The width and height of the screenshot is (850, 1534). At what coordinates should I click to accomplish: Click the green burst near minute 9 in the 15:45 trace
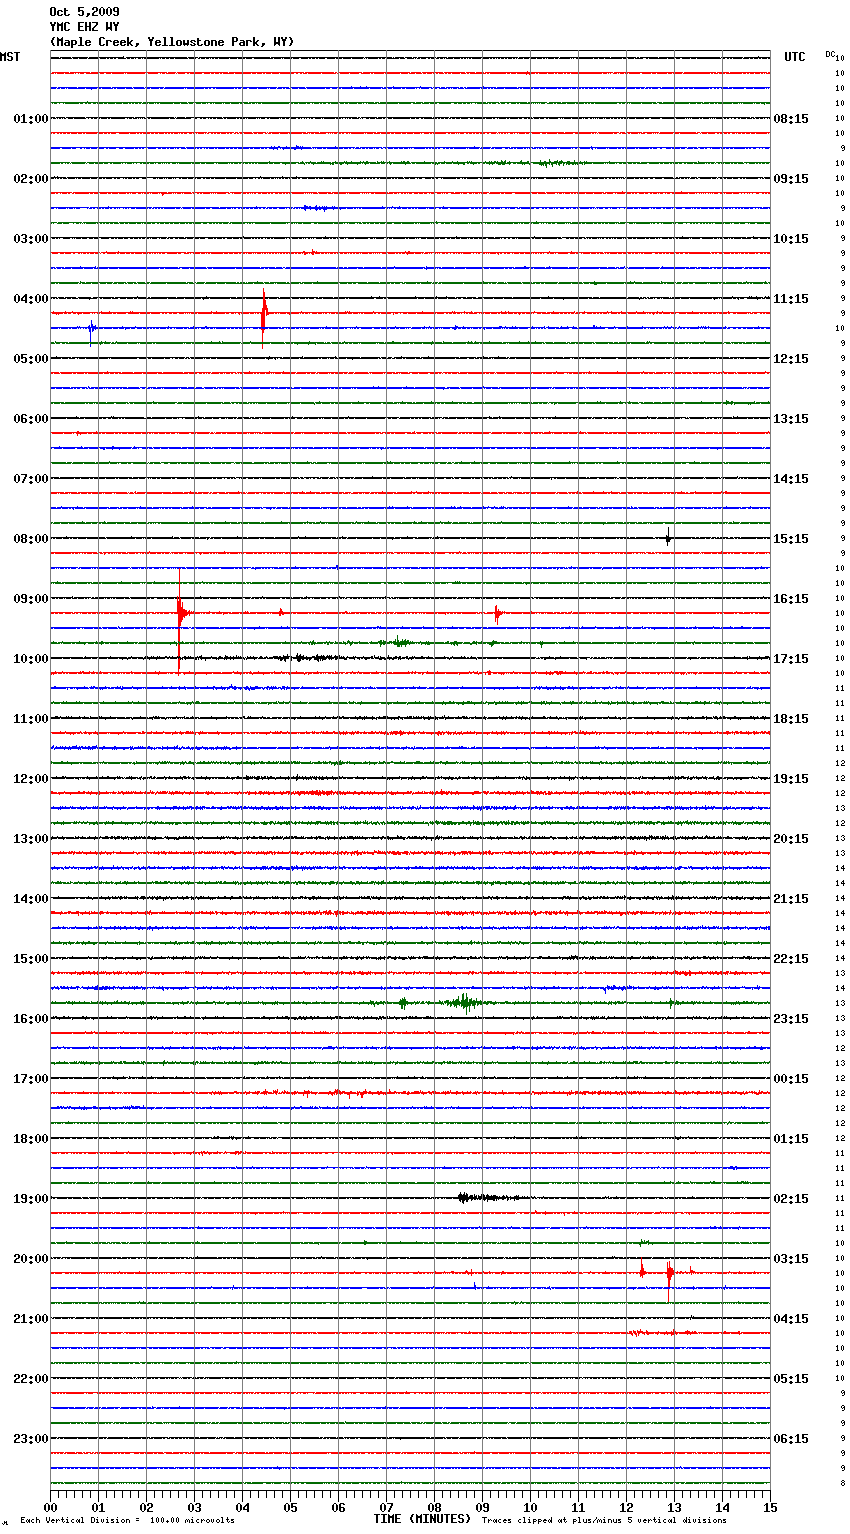[464, 1002]
